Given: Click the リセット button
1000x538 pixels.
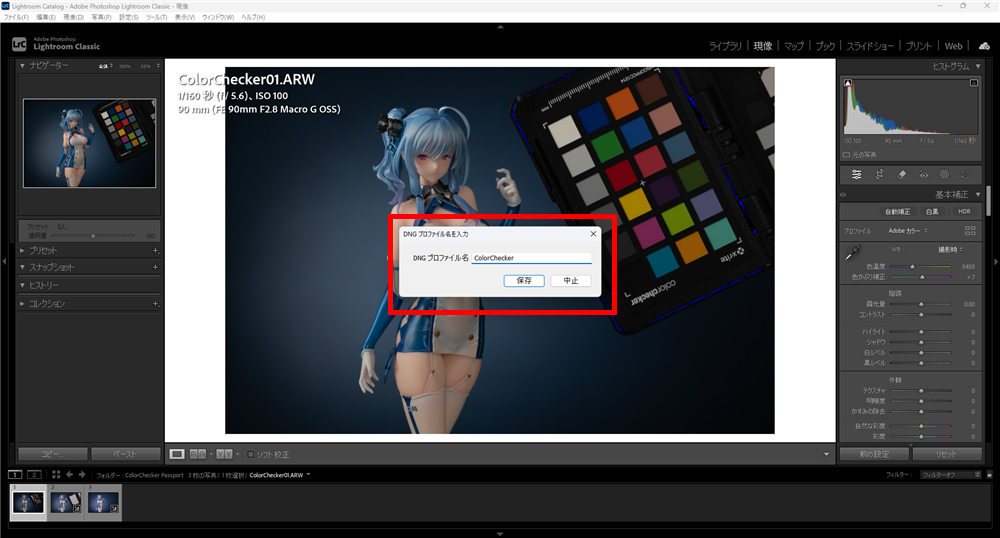Looking at the screenshot, I should pos(947,454).
